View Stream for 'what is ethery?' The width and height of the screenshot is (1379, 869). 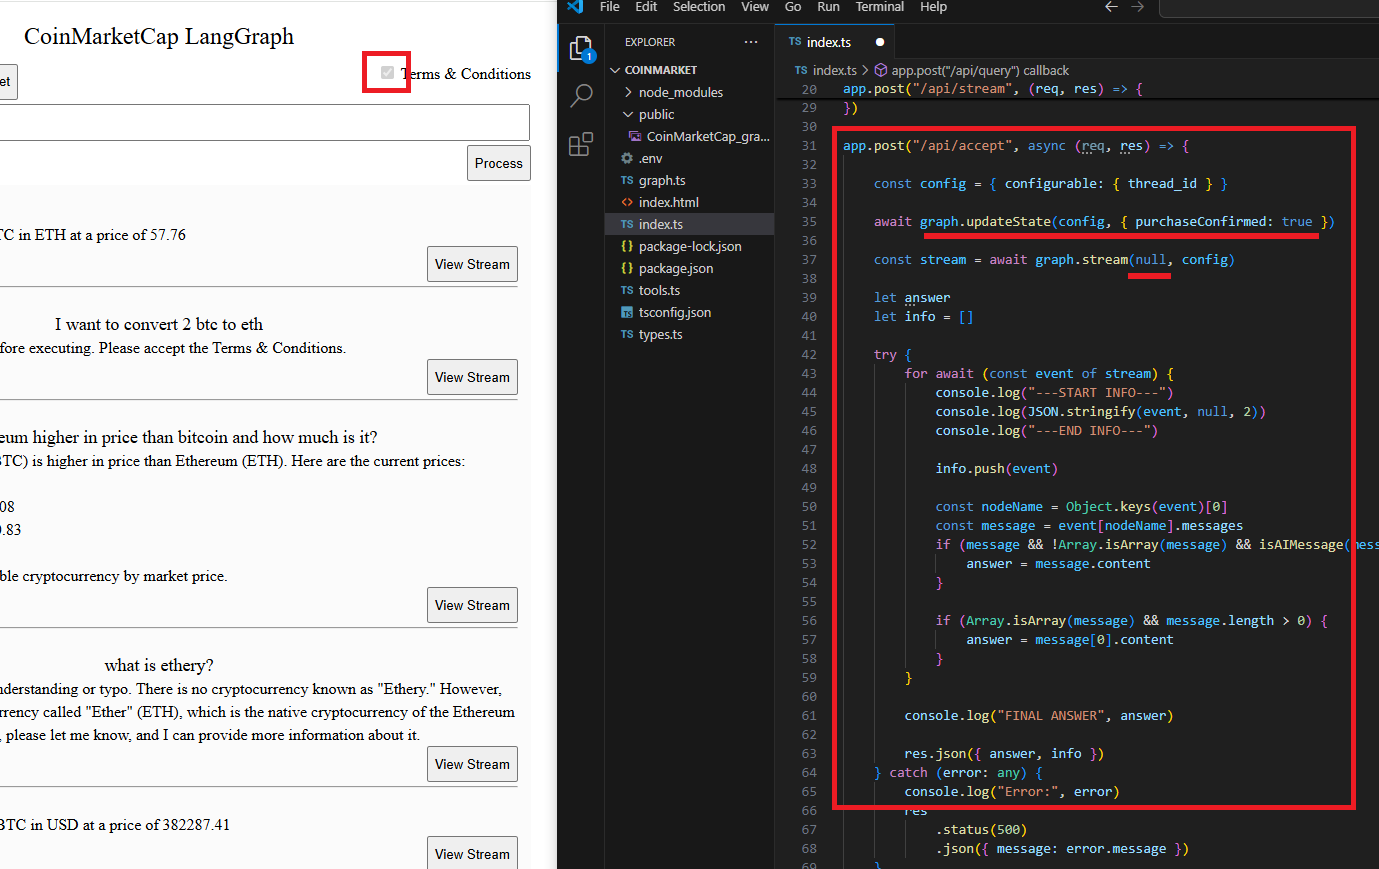coord(472,764)
